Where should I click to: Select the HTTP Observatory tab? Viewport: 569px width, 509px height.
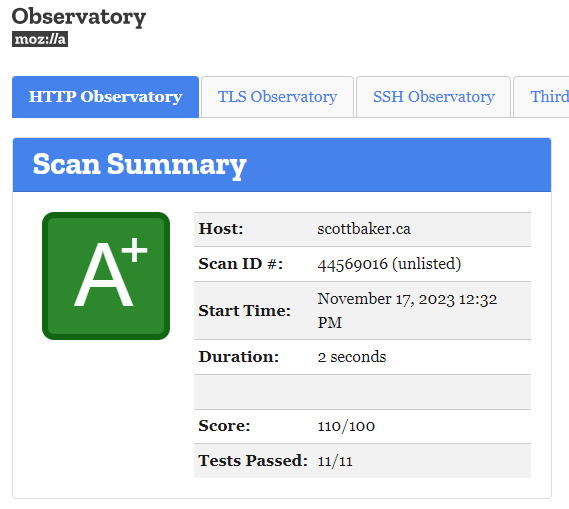tap(106, 97)
